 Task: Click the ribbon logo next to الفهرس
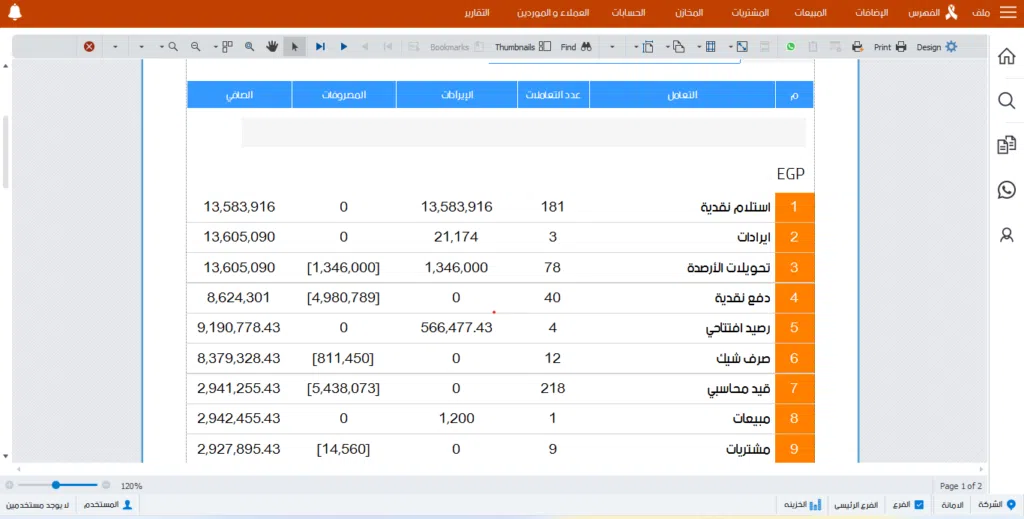click(952, 12)
